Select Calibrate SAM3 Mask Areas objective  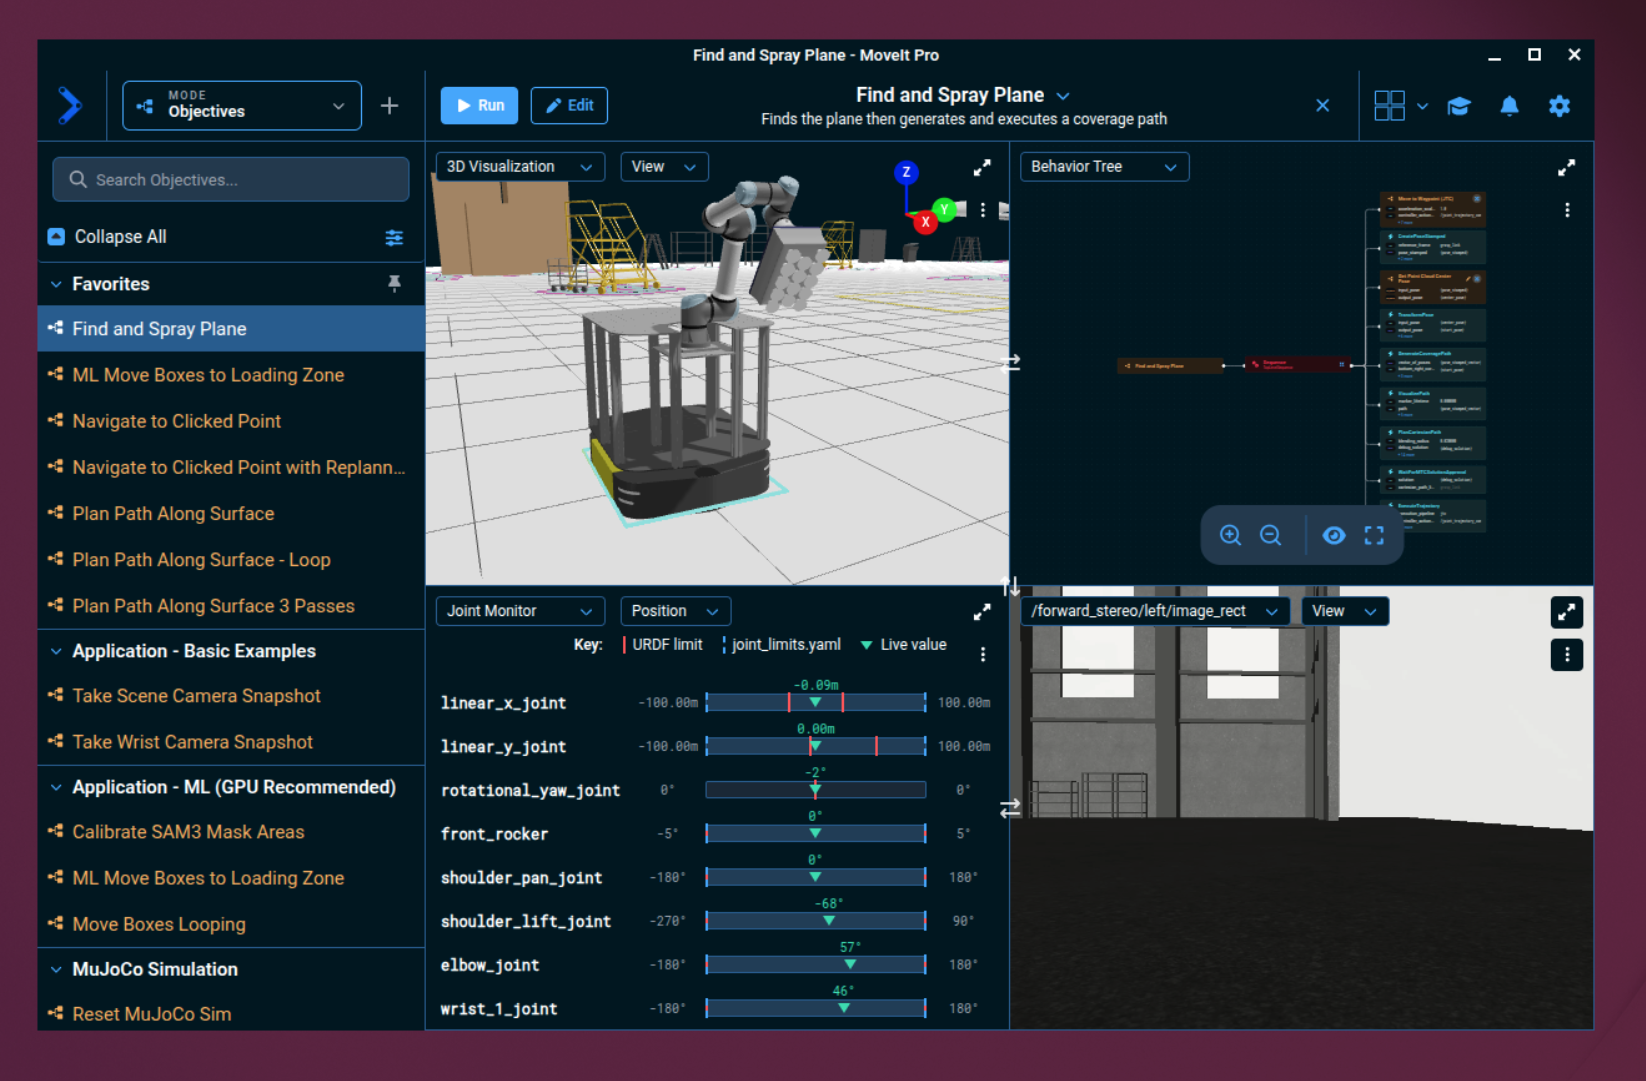click(231, 832)
